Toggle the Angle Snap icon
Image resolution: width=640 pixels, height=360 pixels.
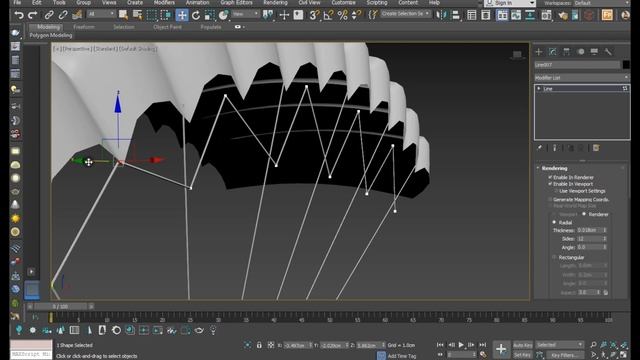328,16
